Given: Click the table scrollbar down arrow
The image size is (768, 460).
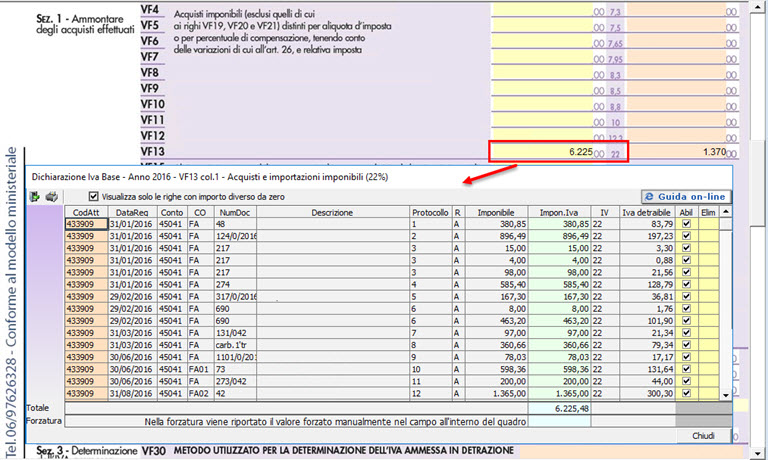Looking at the screenshot, I should pos(725,394).
